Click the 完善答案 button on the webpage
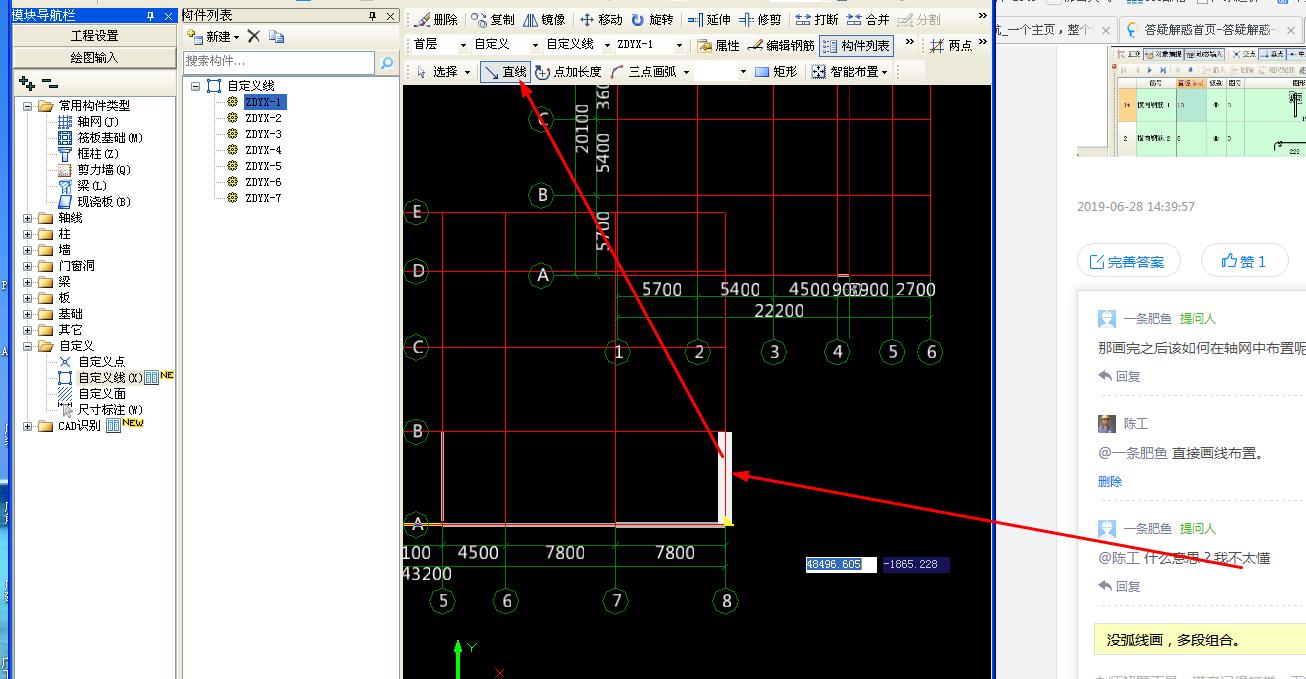1306x679 pixels. [1128, 262]
